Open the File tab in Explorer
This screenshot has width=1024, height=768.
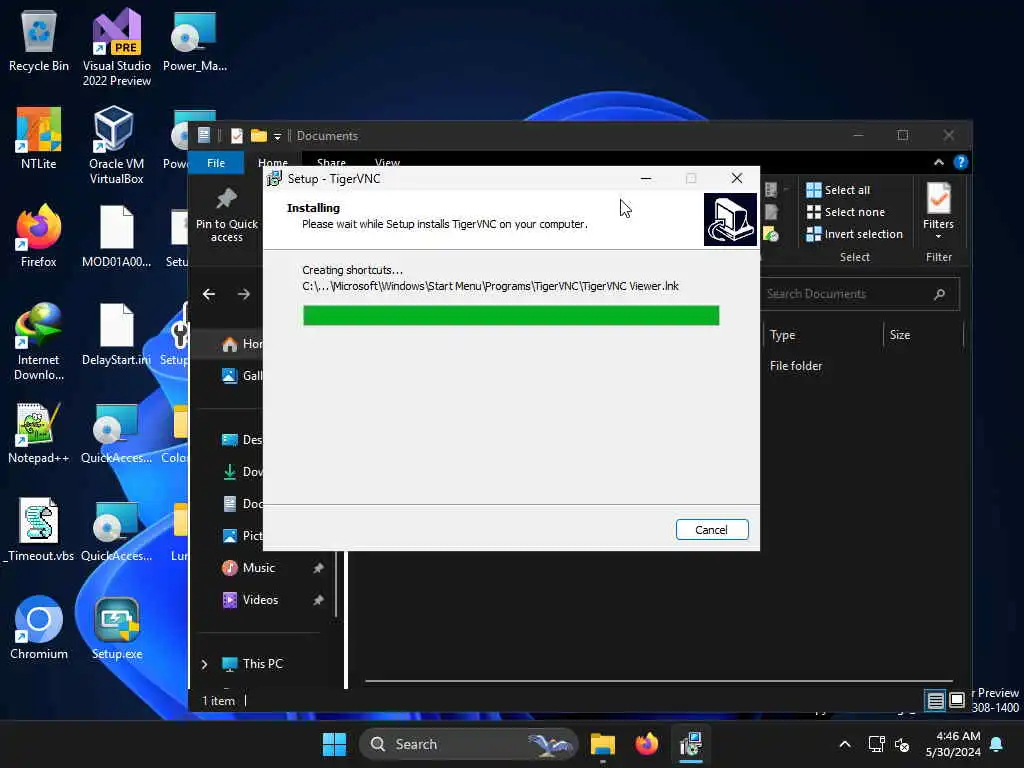216,163
